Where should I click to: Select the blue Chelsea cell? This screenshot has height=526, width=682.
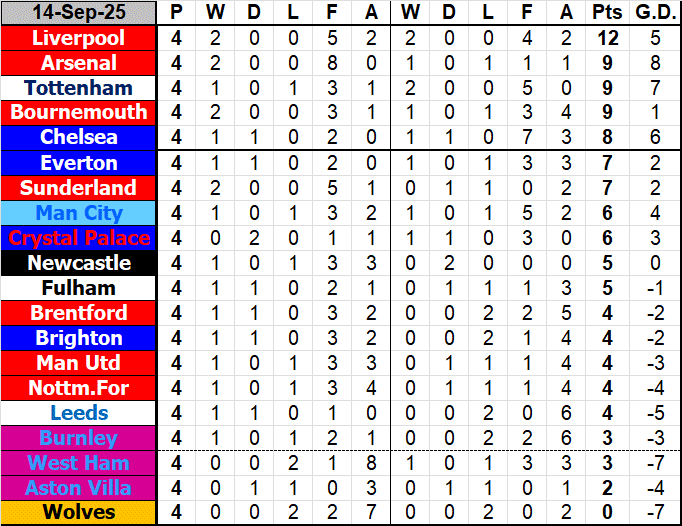tap(79, 137)
